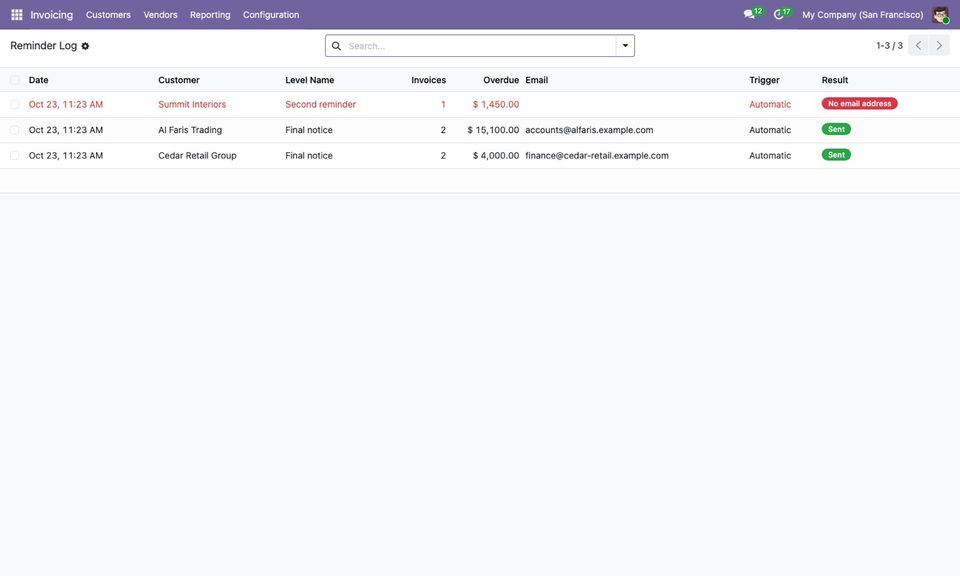Go to the next page arrow

[x=939, y=45]
